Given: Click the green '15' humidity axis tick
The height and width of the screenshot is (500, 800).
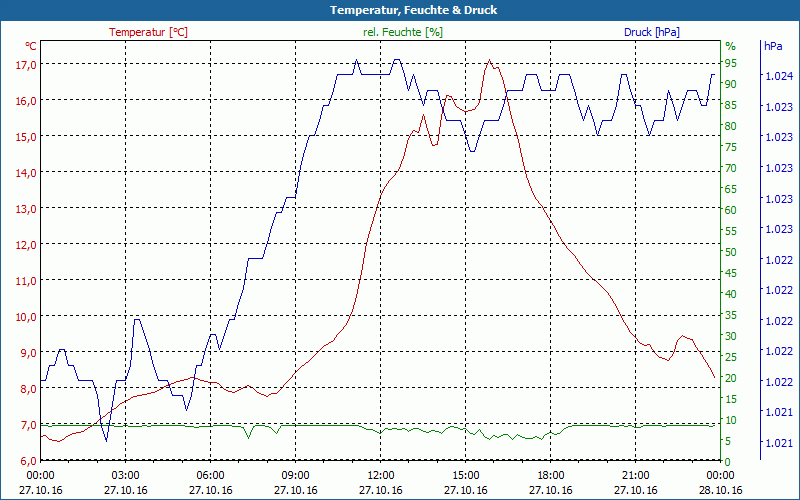Looking at the screenshot, I should coord(731,399).
